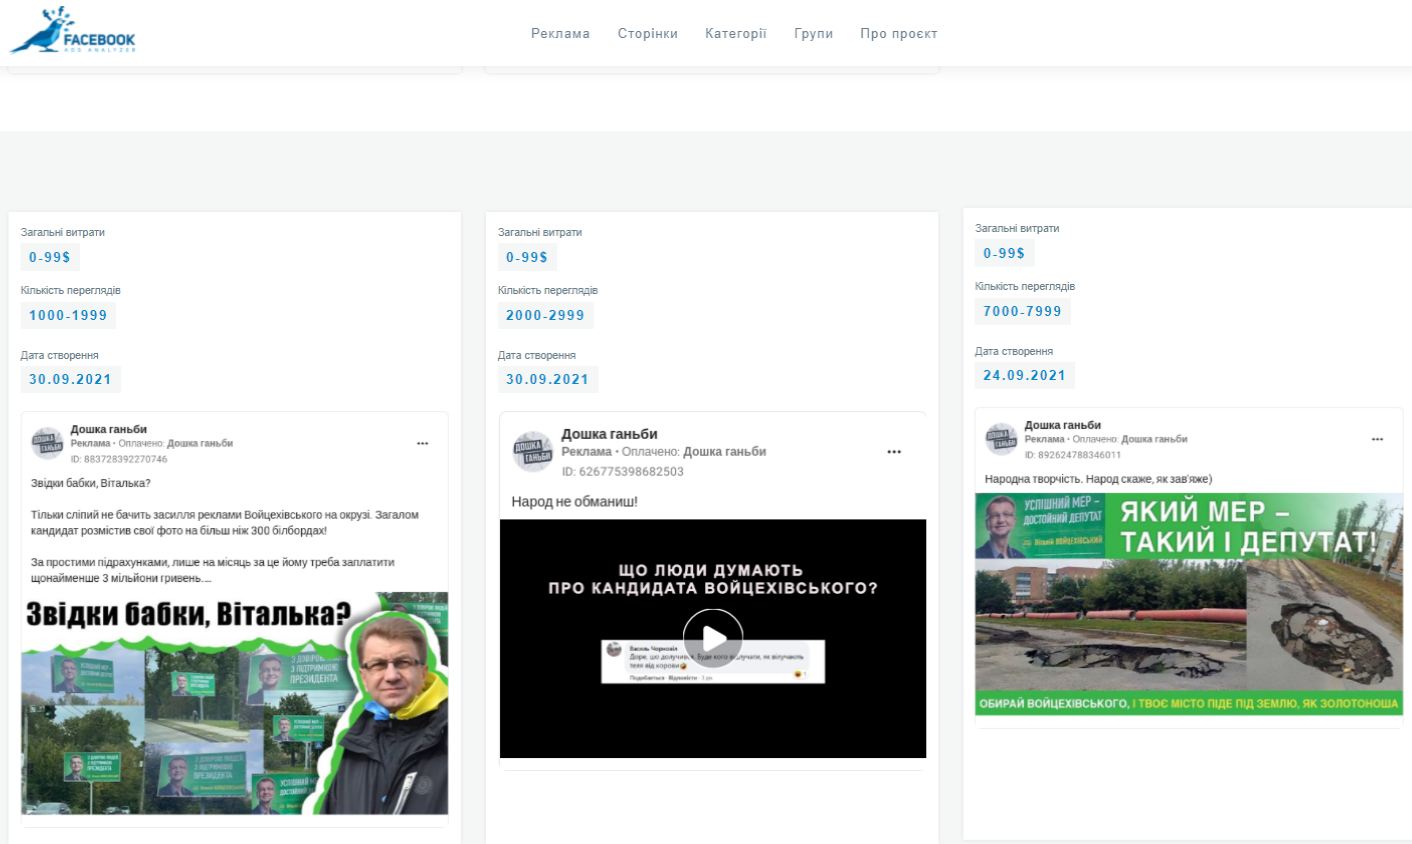Click the Дошка ганьби avatar in third ad
Image resolution: width=1412 pixels, height=844 pixels.
pos(1001,439)
